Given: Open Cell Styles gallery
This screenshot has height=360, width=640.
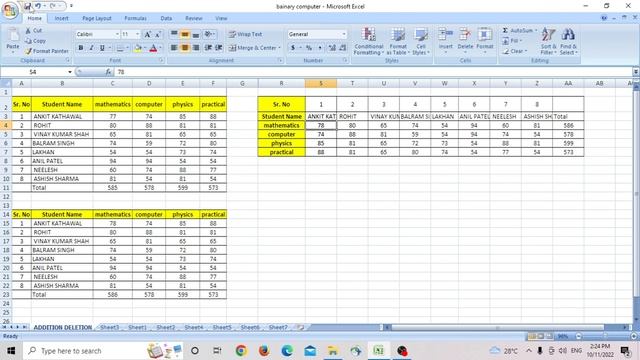Looking at the screenshot, I should pyautogui.click(x=421, y=41).
